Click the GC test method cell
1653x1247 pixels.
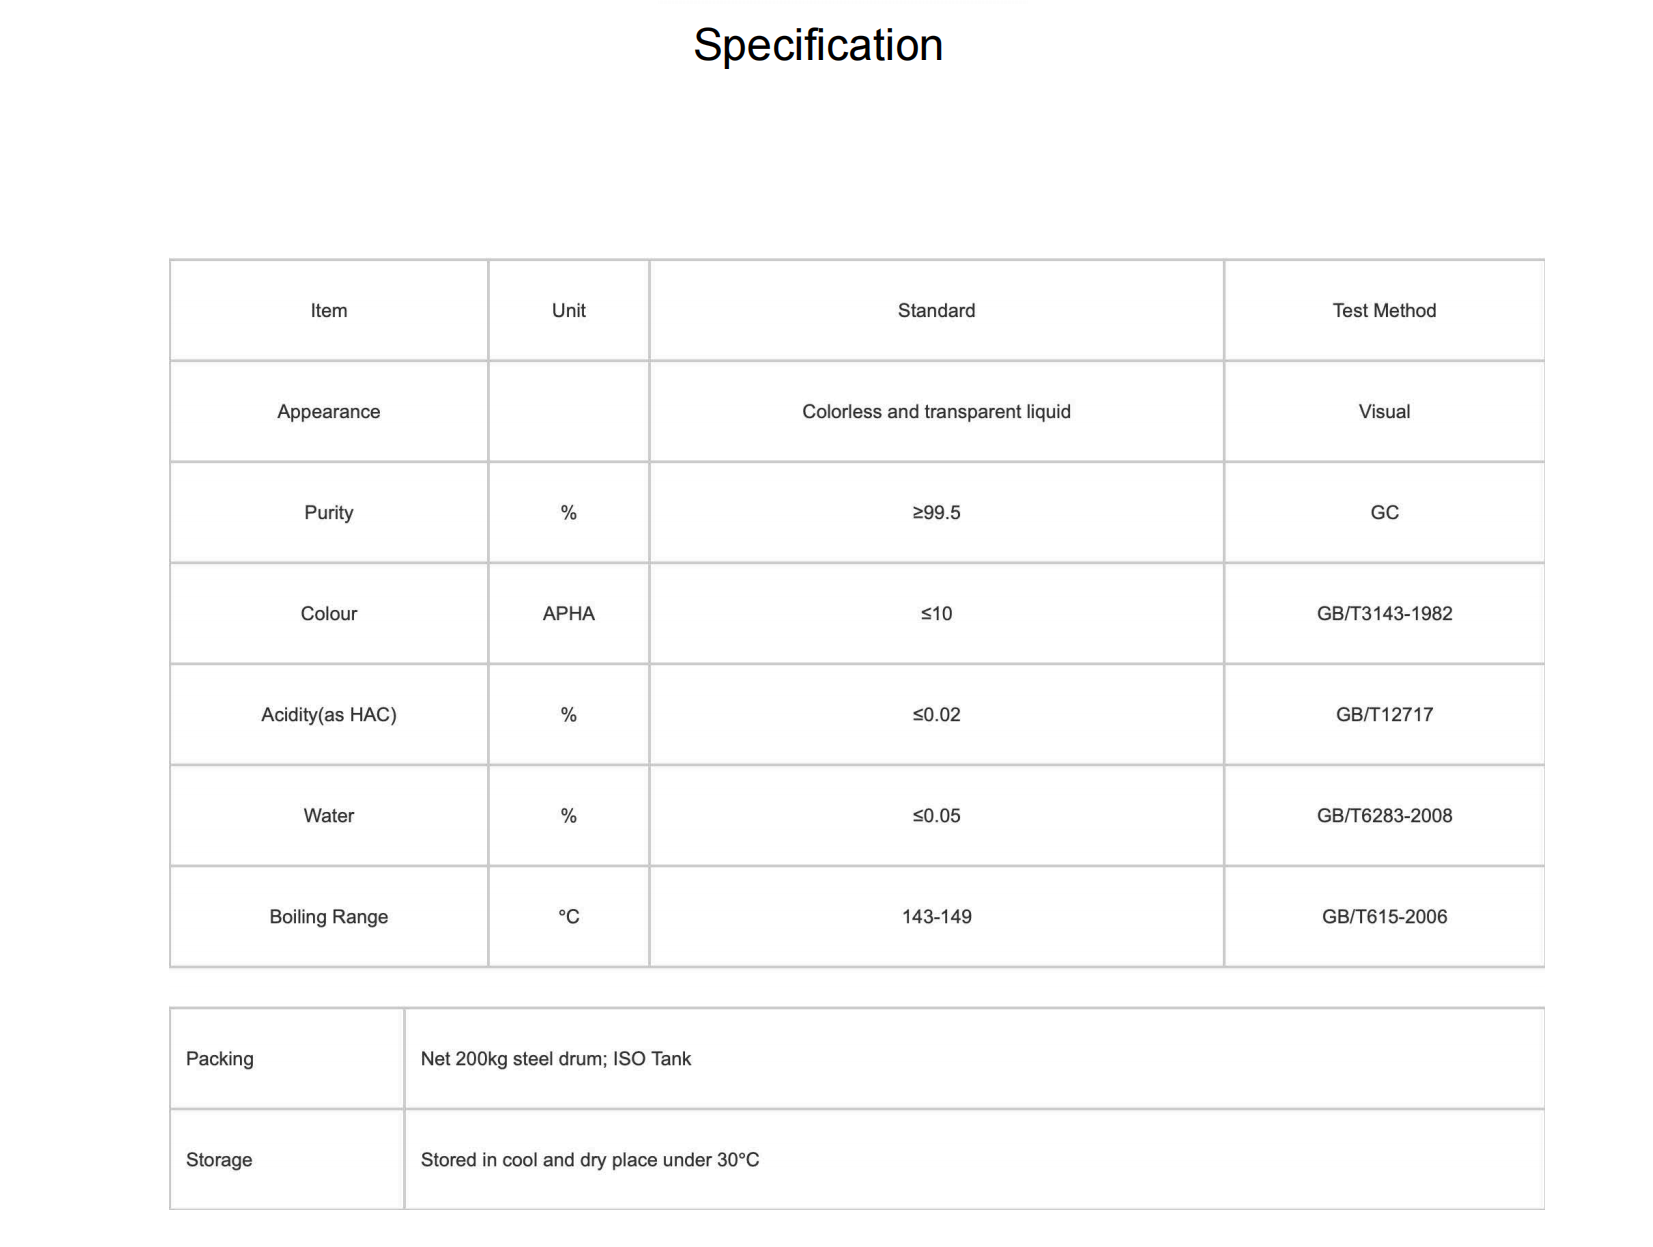coord(1384,513)
